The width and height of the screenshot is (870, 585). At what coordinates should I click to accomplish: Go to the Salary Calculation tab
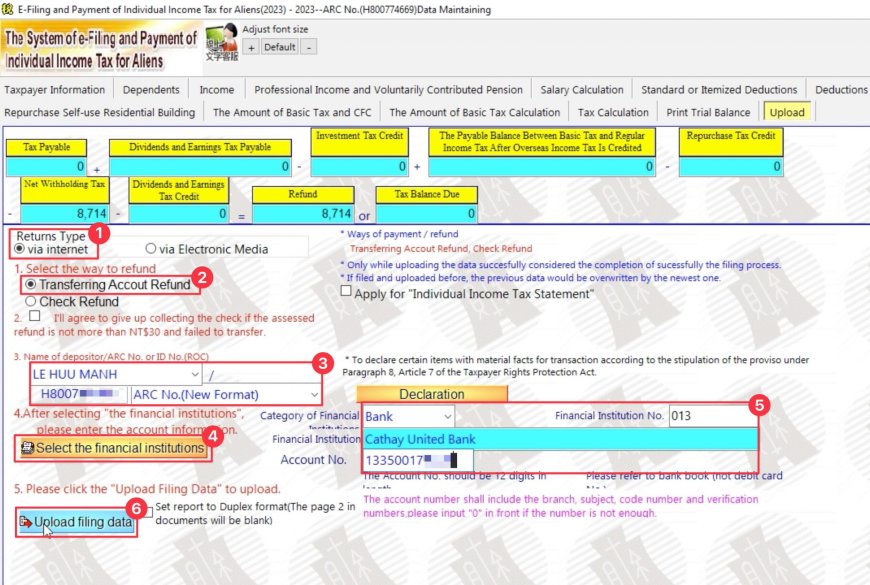[581, 90]
